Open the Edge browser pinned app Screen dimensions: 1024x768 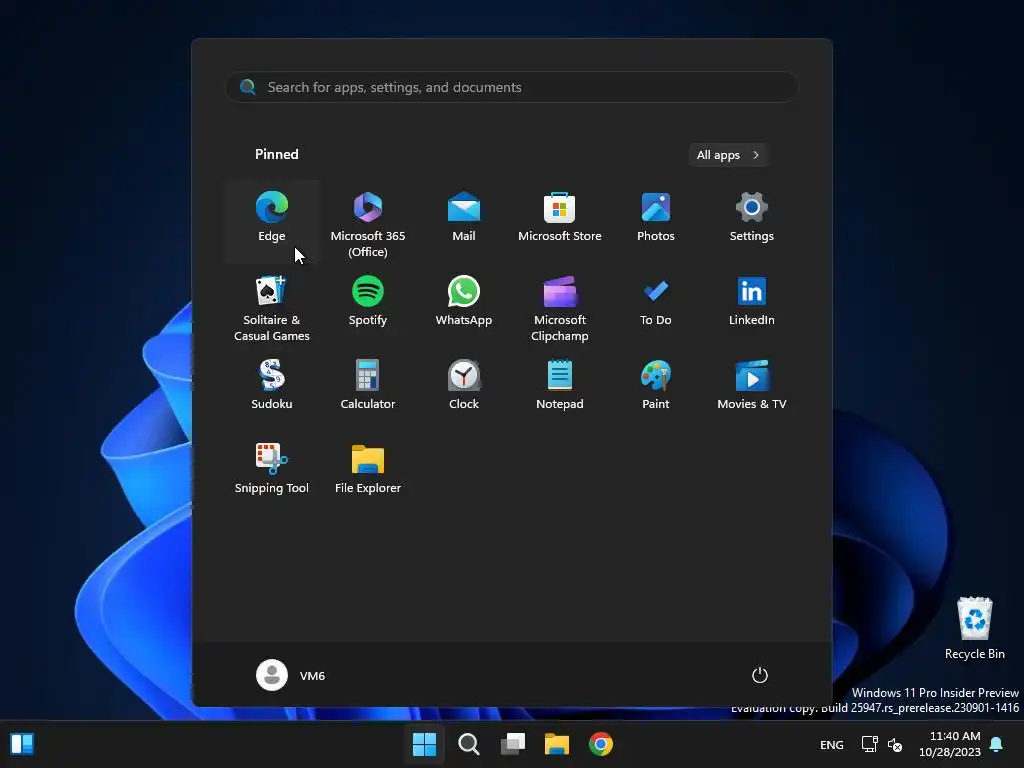(x=272, y=220)
